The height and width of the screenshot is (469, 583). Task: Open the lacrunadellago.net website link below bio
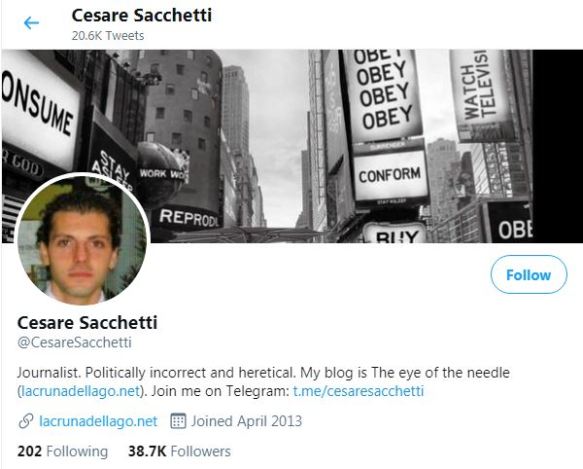tap(98, 421)
